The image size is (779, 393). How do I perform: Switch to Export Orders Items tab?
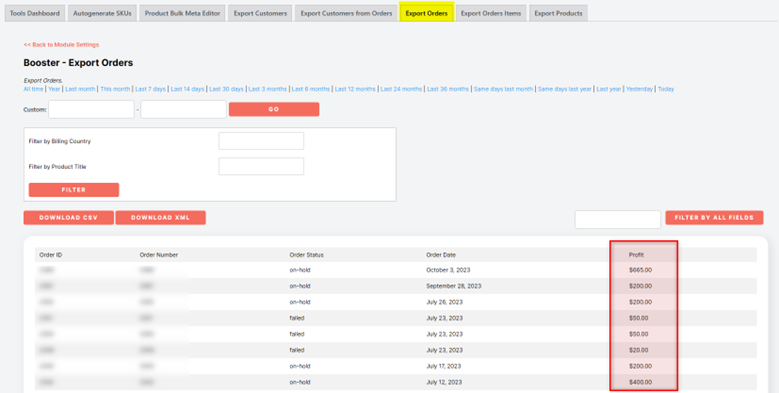tap(491, 13)
